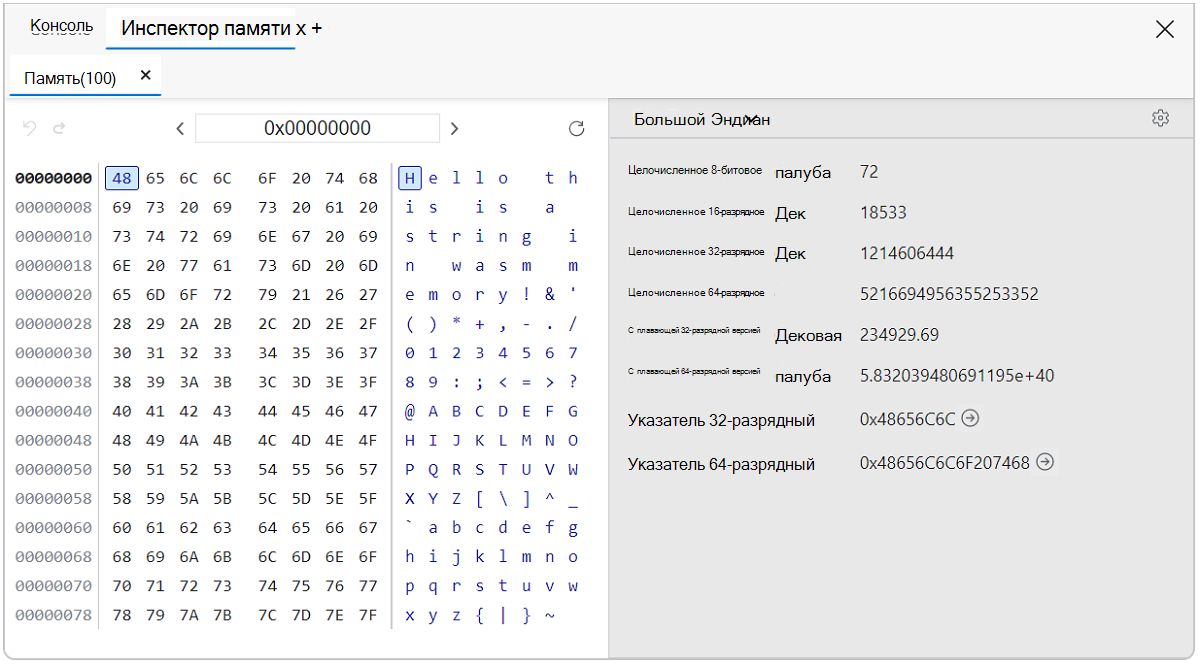Close the DevTools drawer panel
1200x665 pixels.
pos(1164,29)
